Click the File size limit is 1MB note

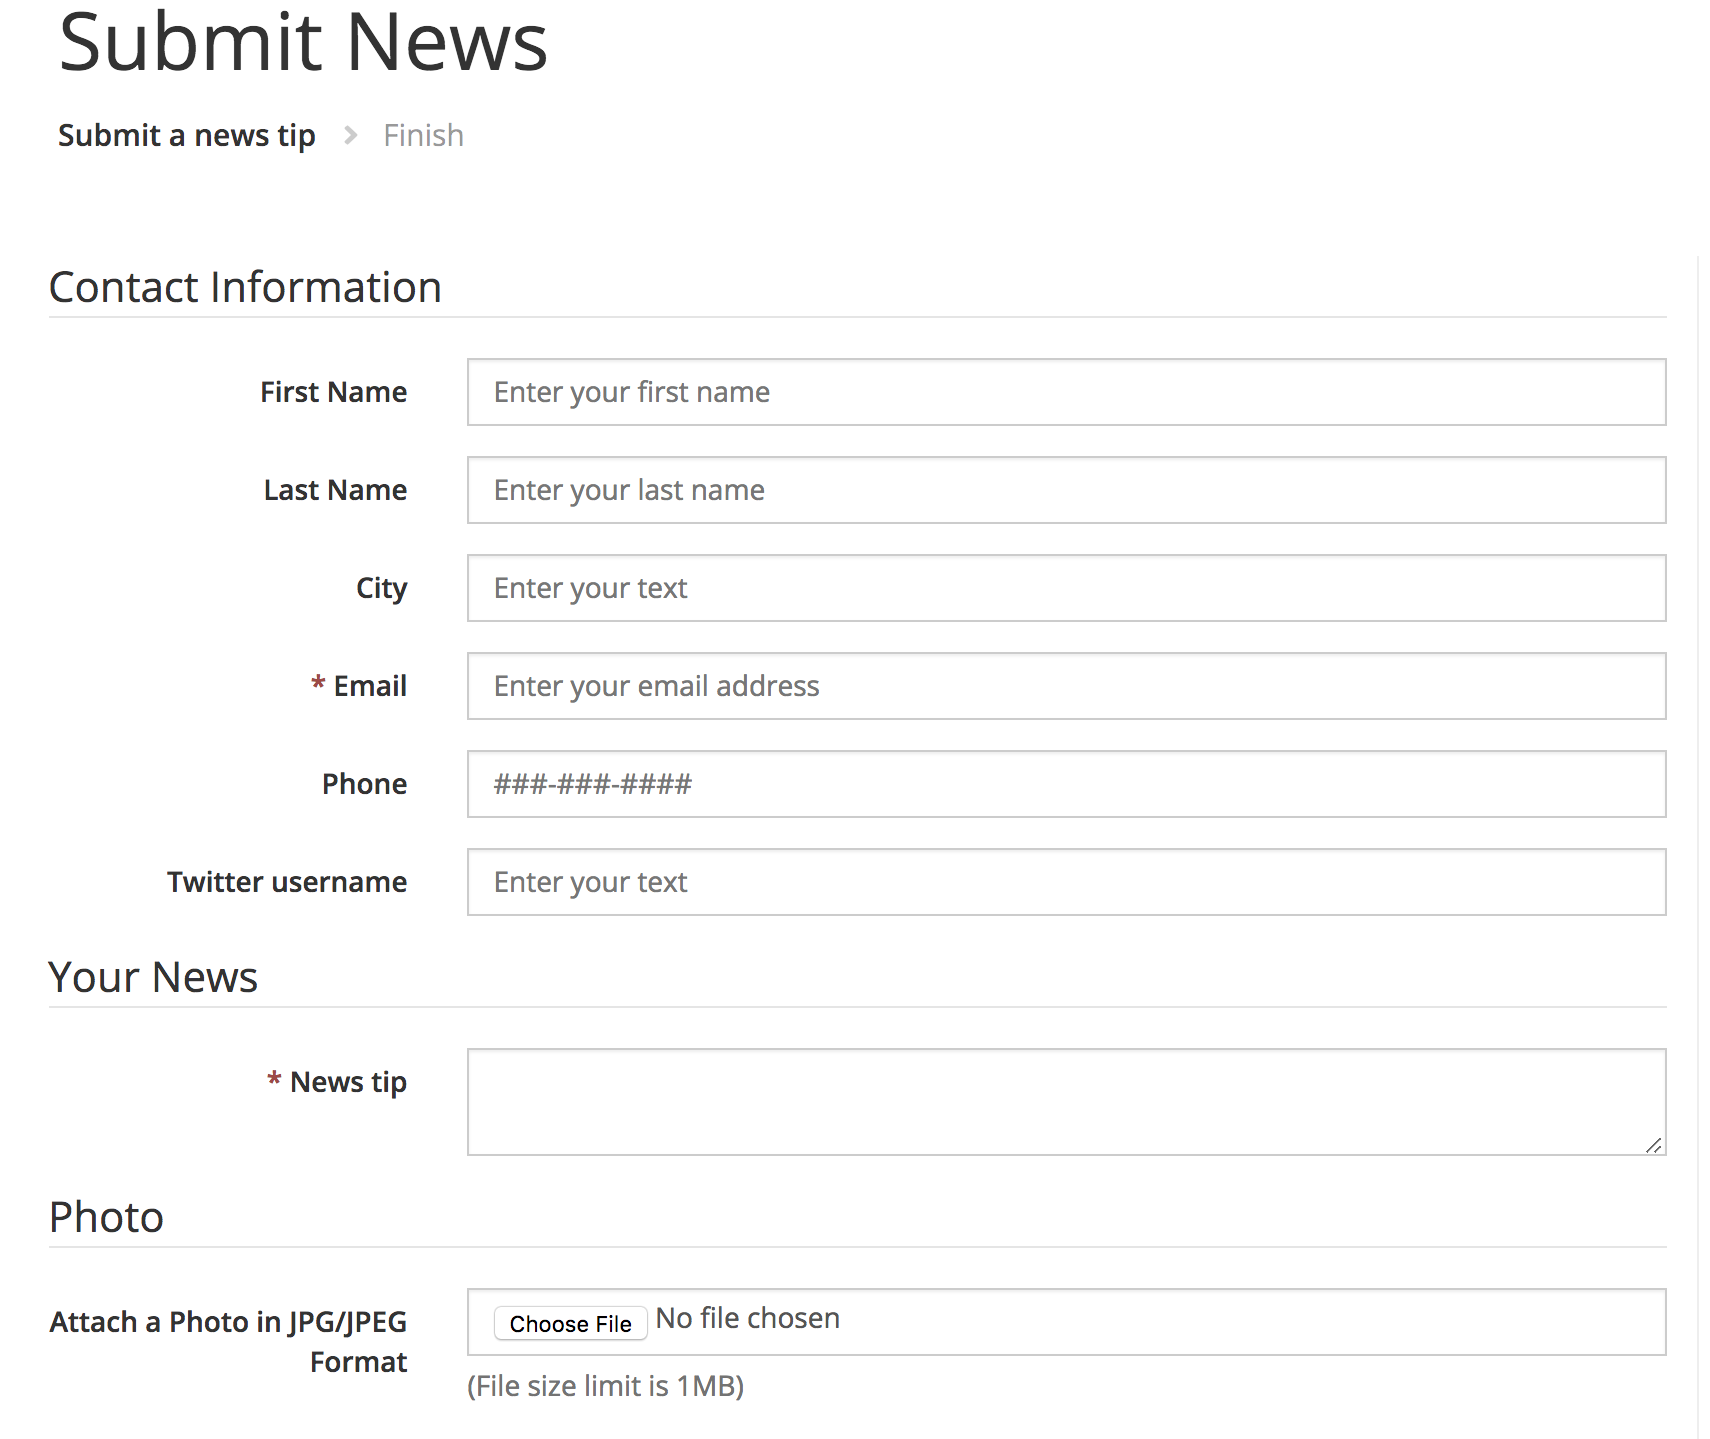tap(606, 1387)
